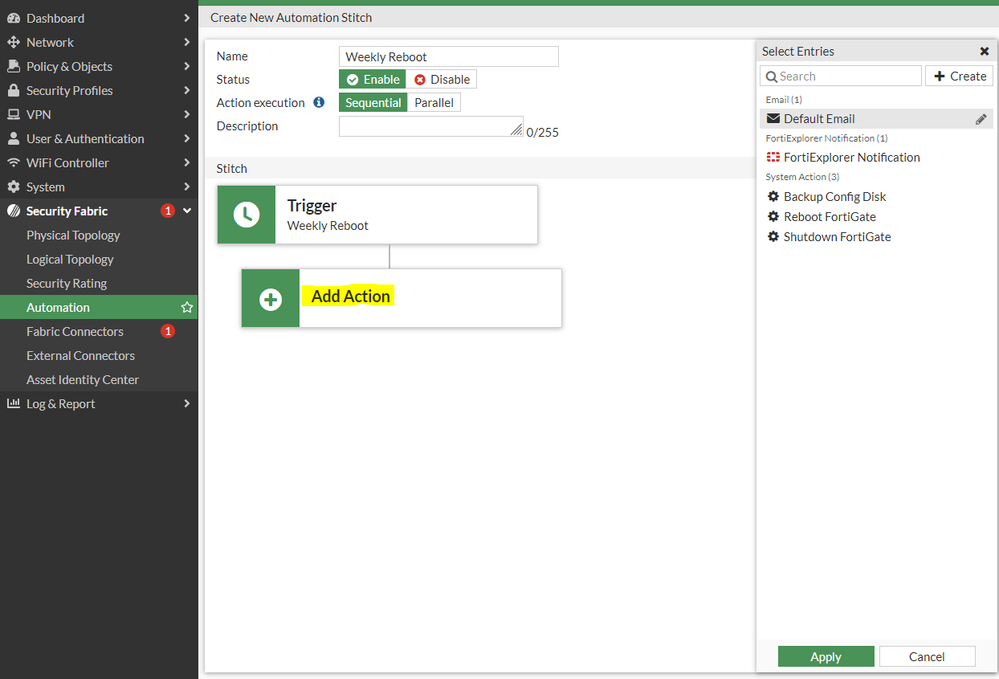Click Create in Select Entries
This screenshot has height=679, width=999.
[x=959, y=76]
